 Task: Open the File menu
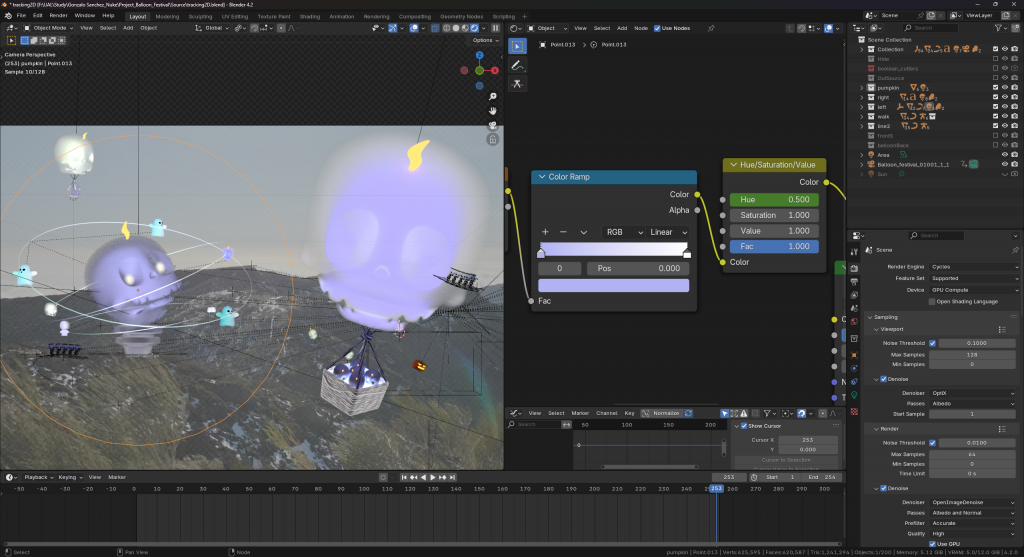click(21, 16)
